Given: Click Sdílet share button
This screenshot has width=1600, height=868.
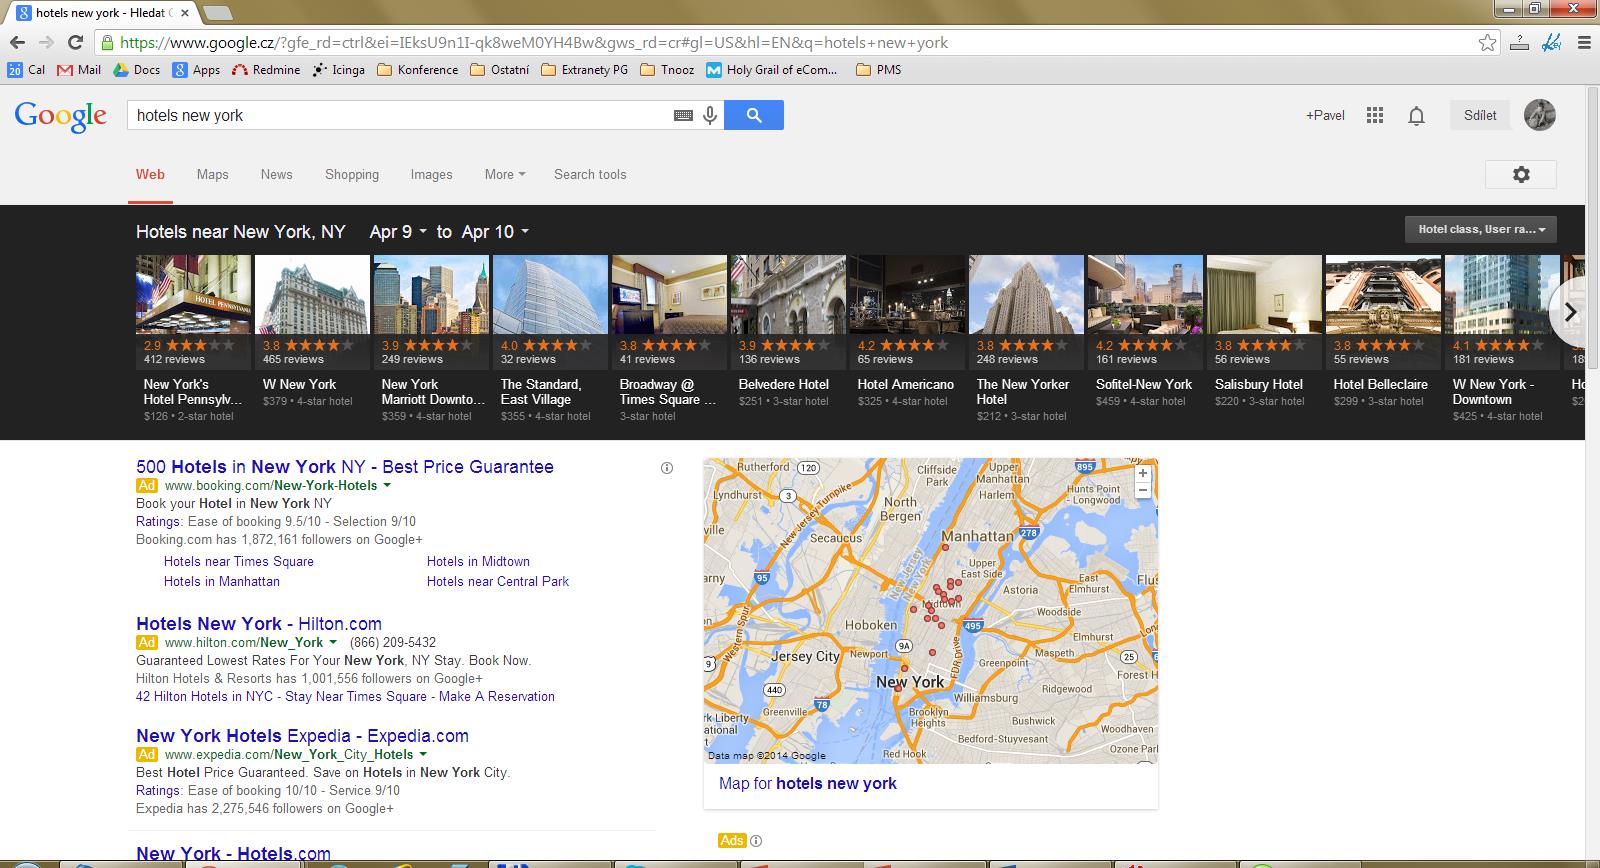Looking at the screenshot, I should 1480,115.
